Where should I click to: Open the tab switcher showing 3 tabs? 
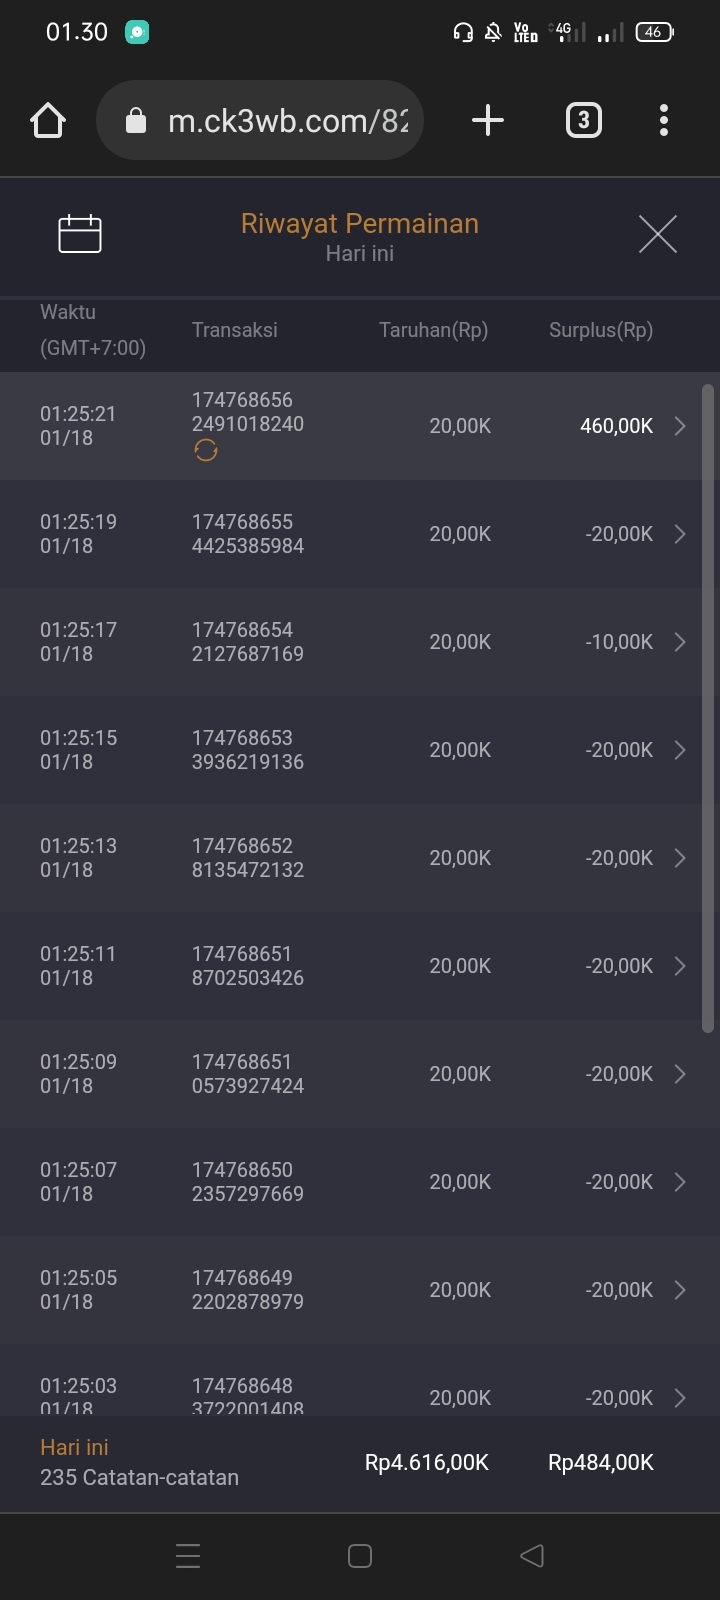584,121
